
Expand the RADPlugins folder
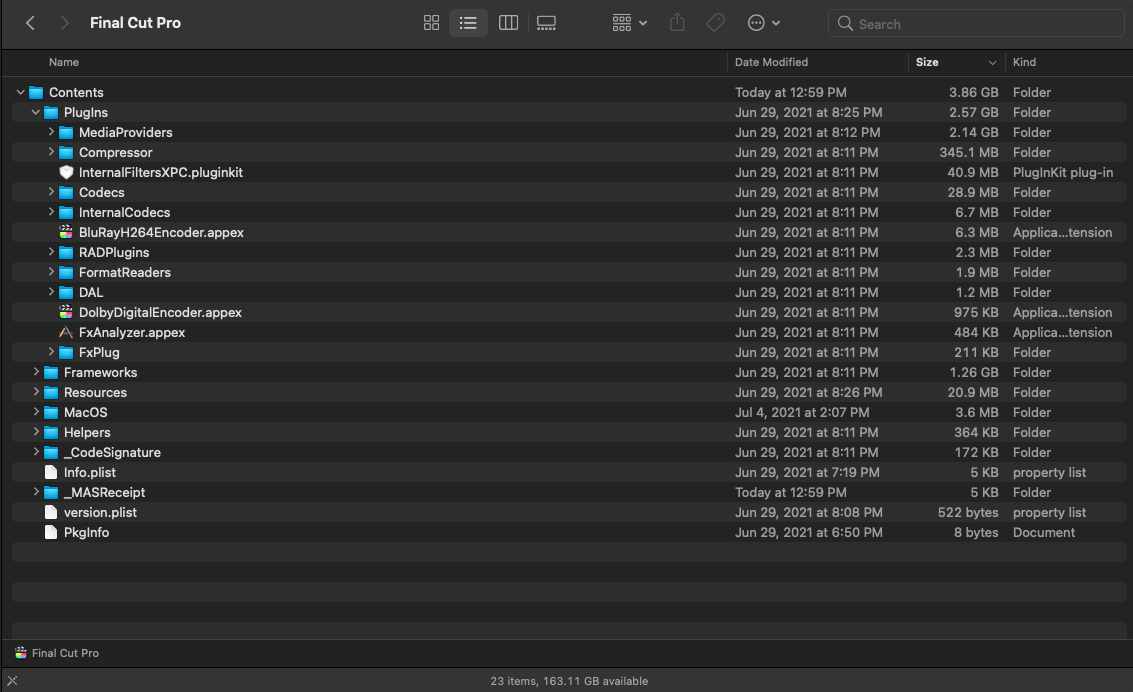point(51,252)
